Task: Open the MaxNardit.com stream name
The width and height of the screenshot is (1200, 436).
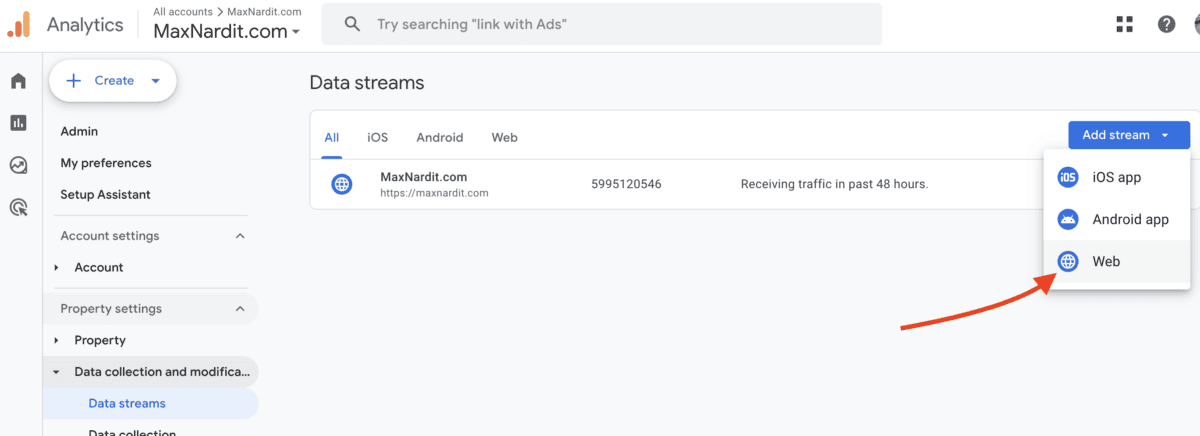Action: 423,177
